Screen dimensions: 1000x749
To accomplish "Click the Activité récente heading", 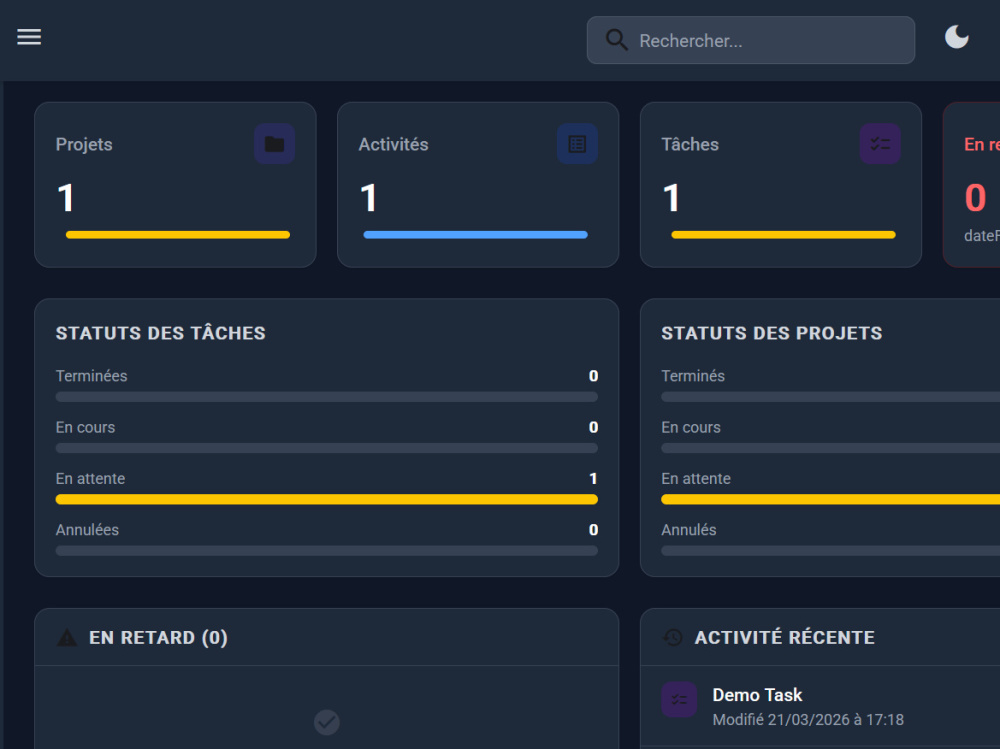I will (784, 637).
